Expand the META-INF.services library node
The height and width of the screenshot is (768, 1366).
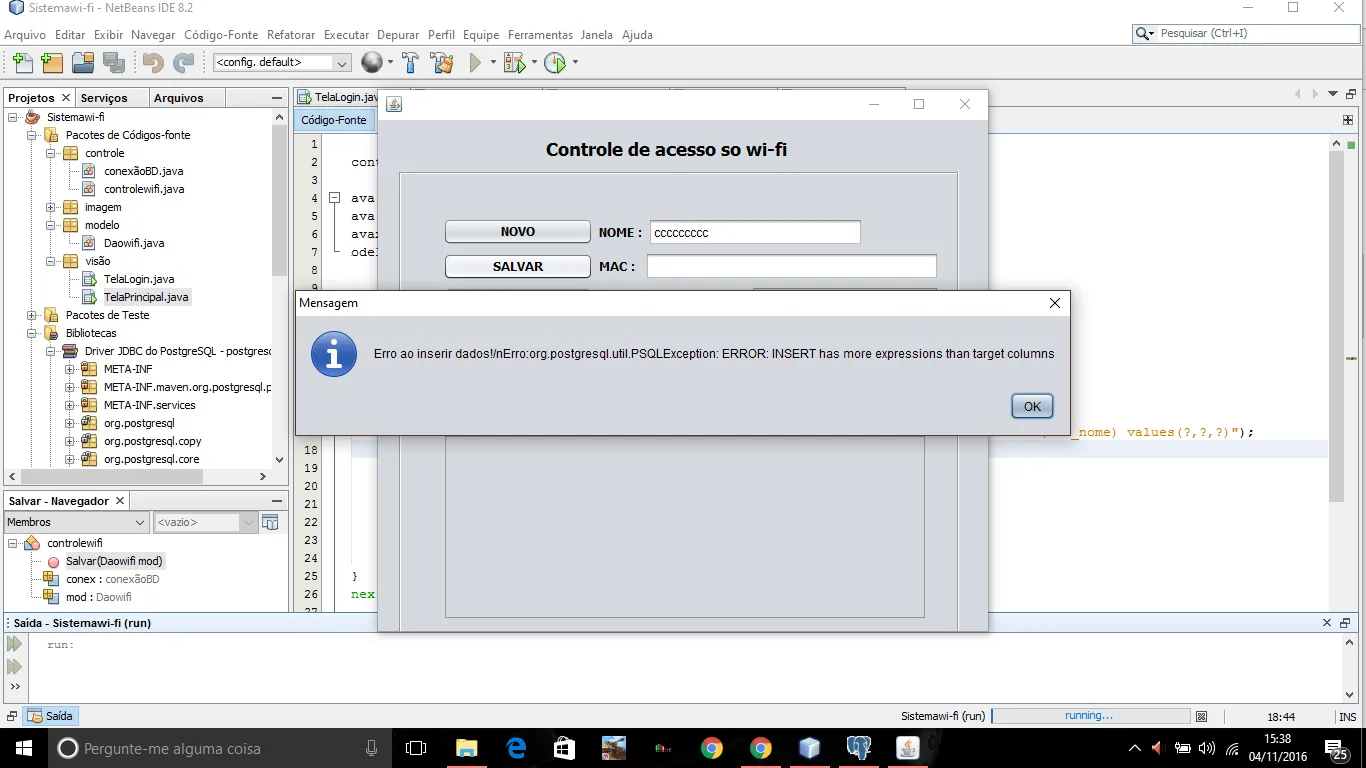tap(70, 405)
